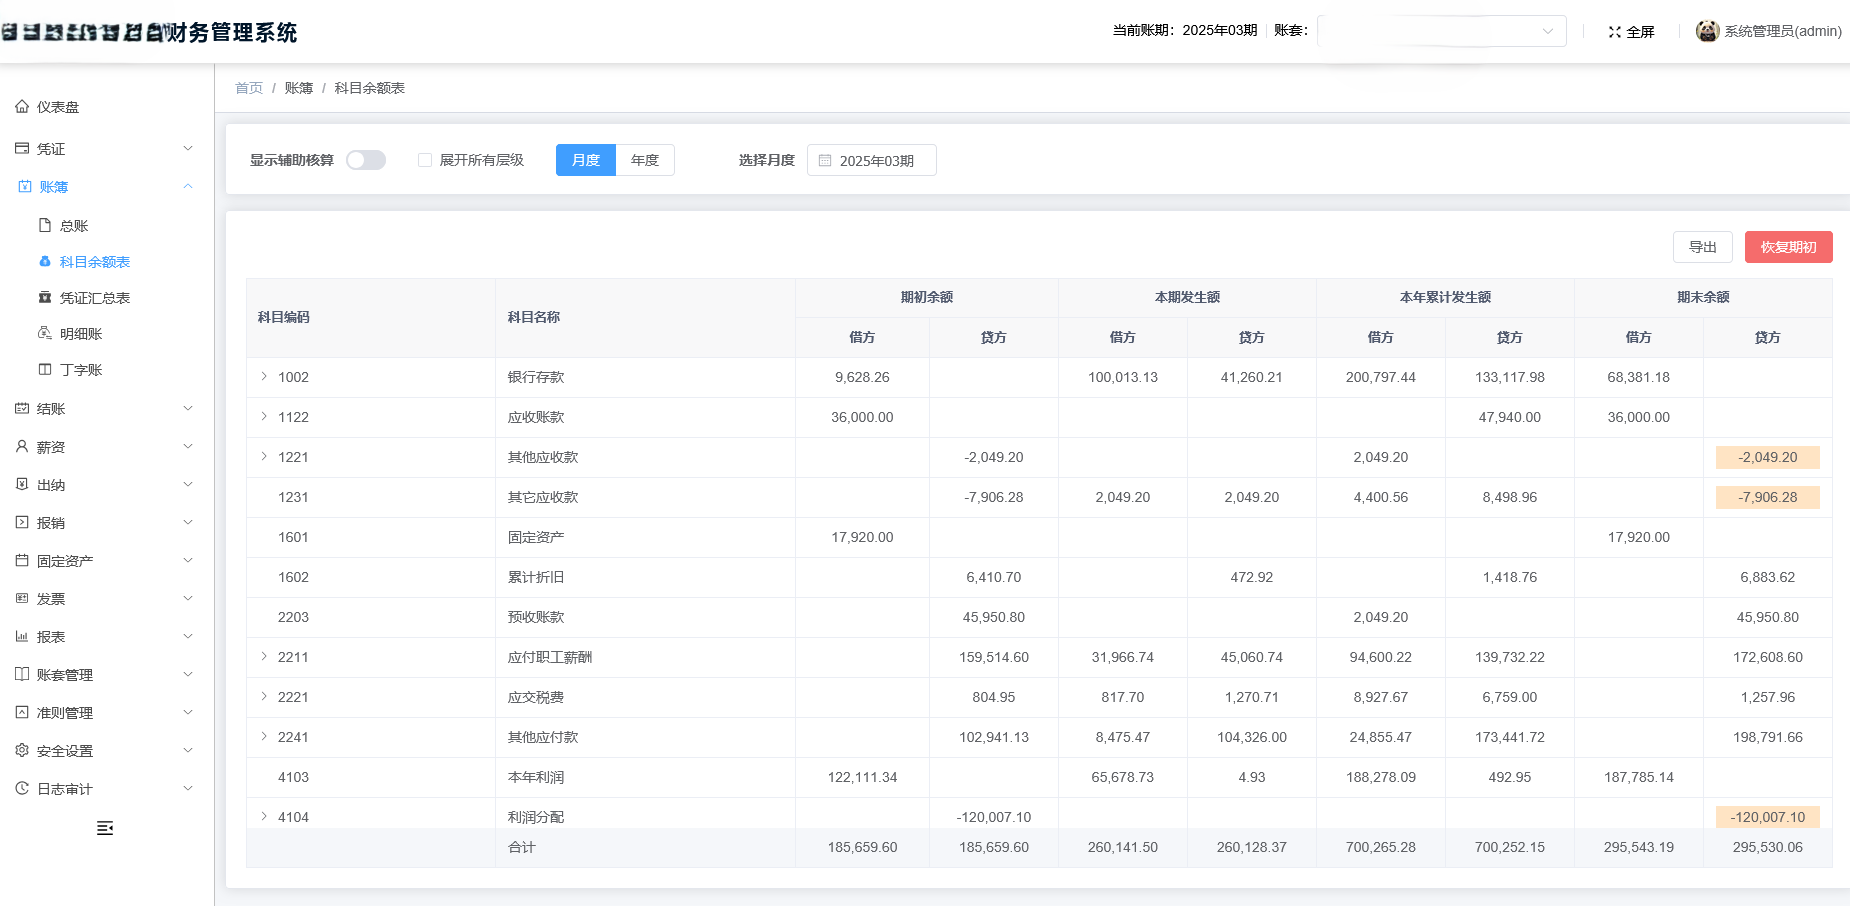Click the 恢复期初 button
This screenshot has width=1850, height=906.
pyautogui.click(x=1789, y=246)
